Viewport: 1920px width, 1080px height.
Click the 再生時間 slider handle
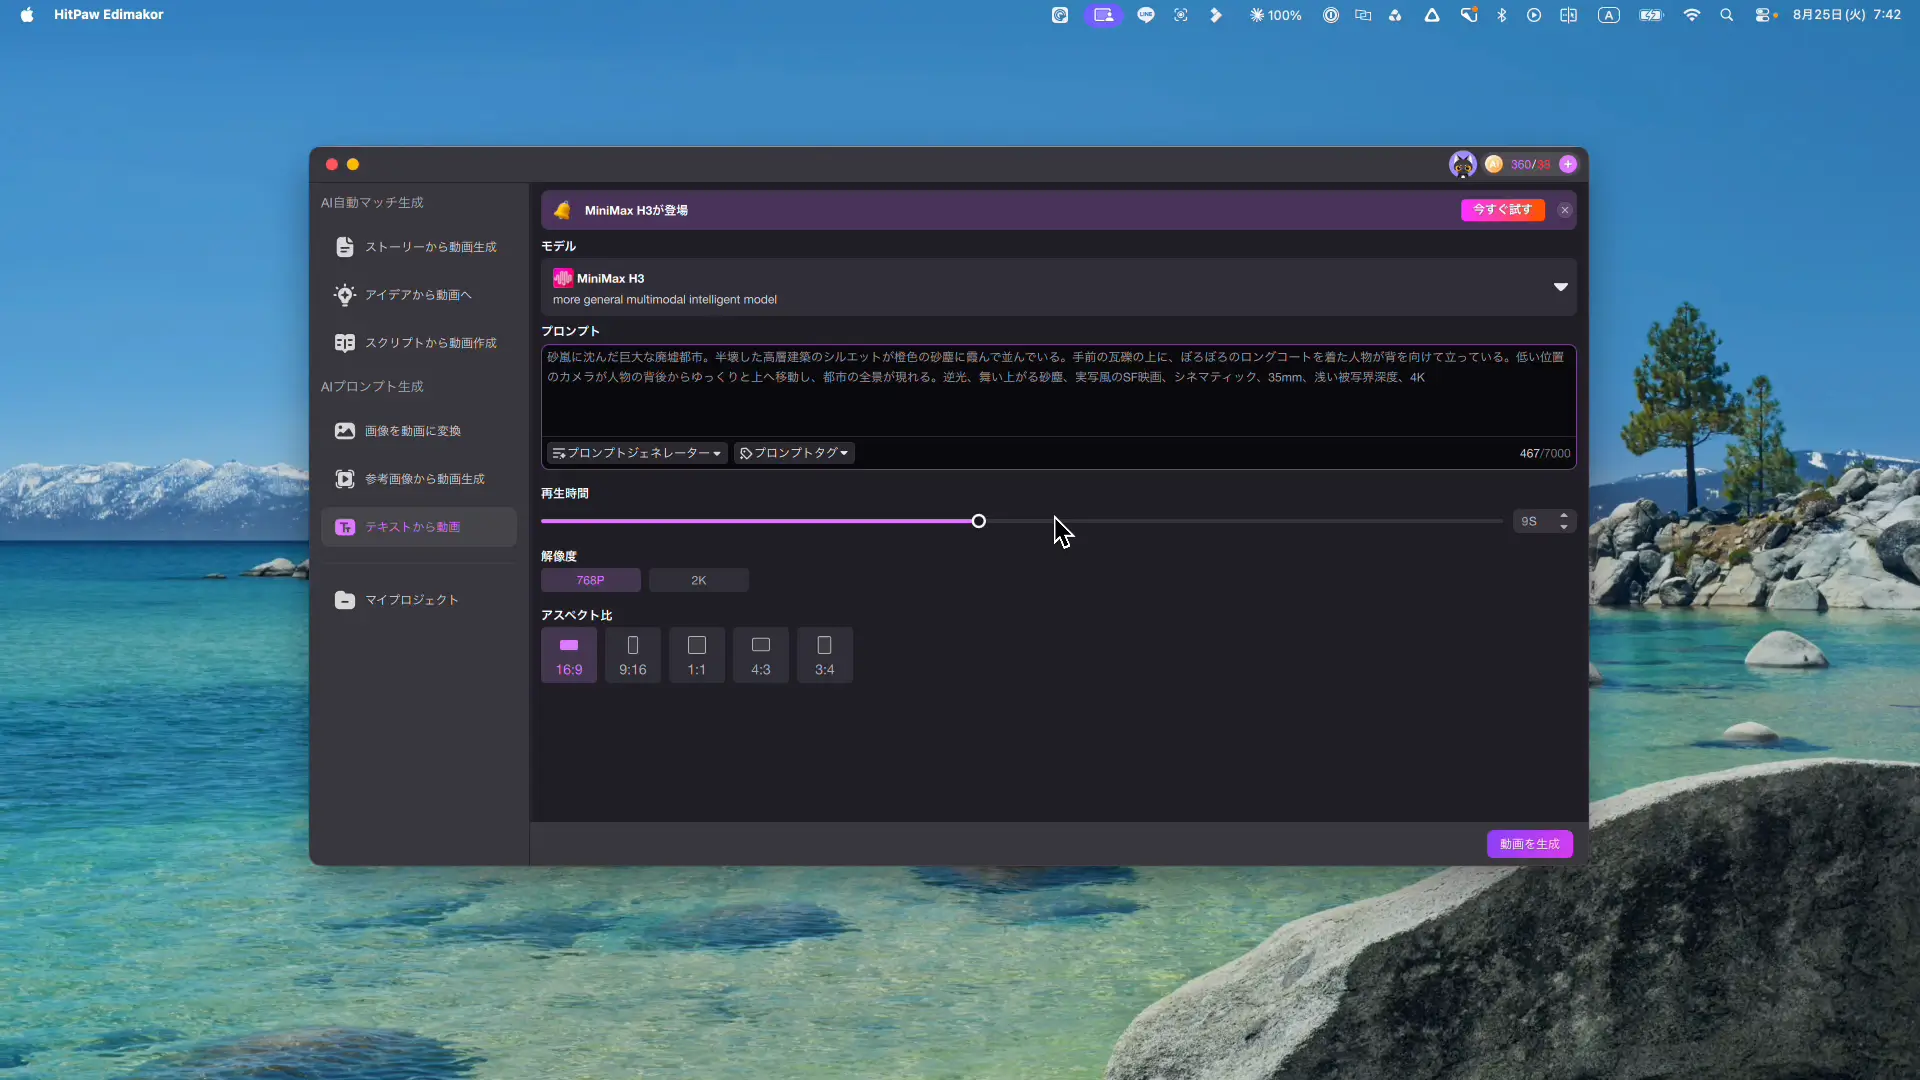click(979, 521)
